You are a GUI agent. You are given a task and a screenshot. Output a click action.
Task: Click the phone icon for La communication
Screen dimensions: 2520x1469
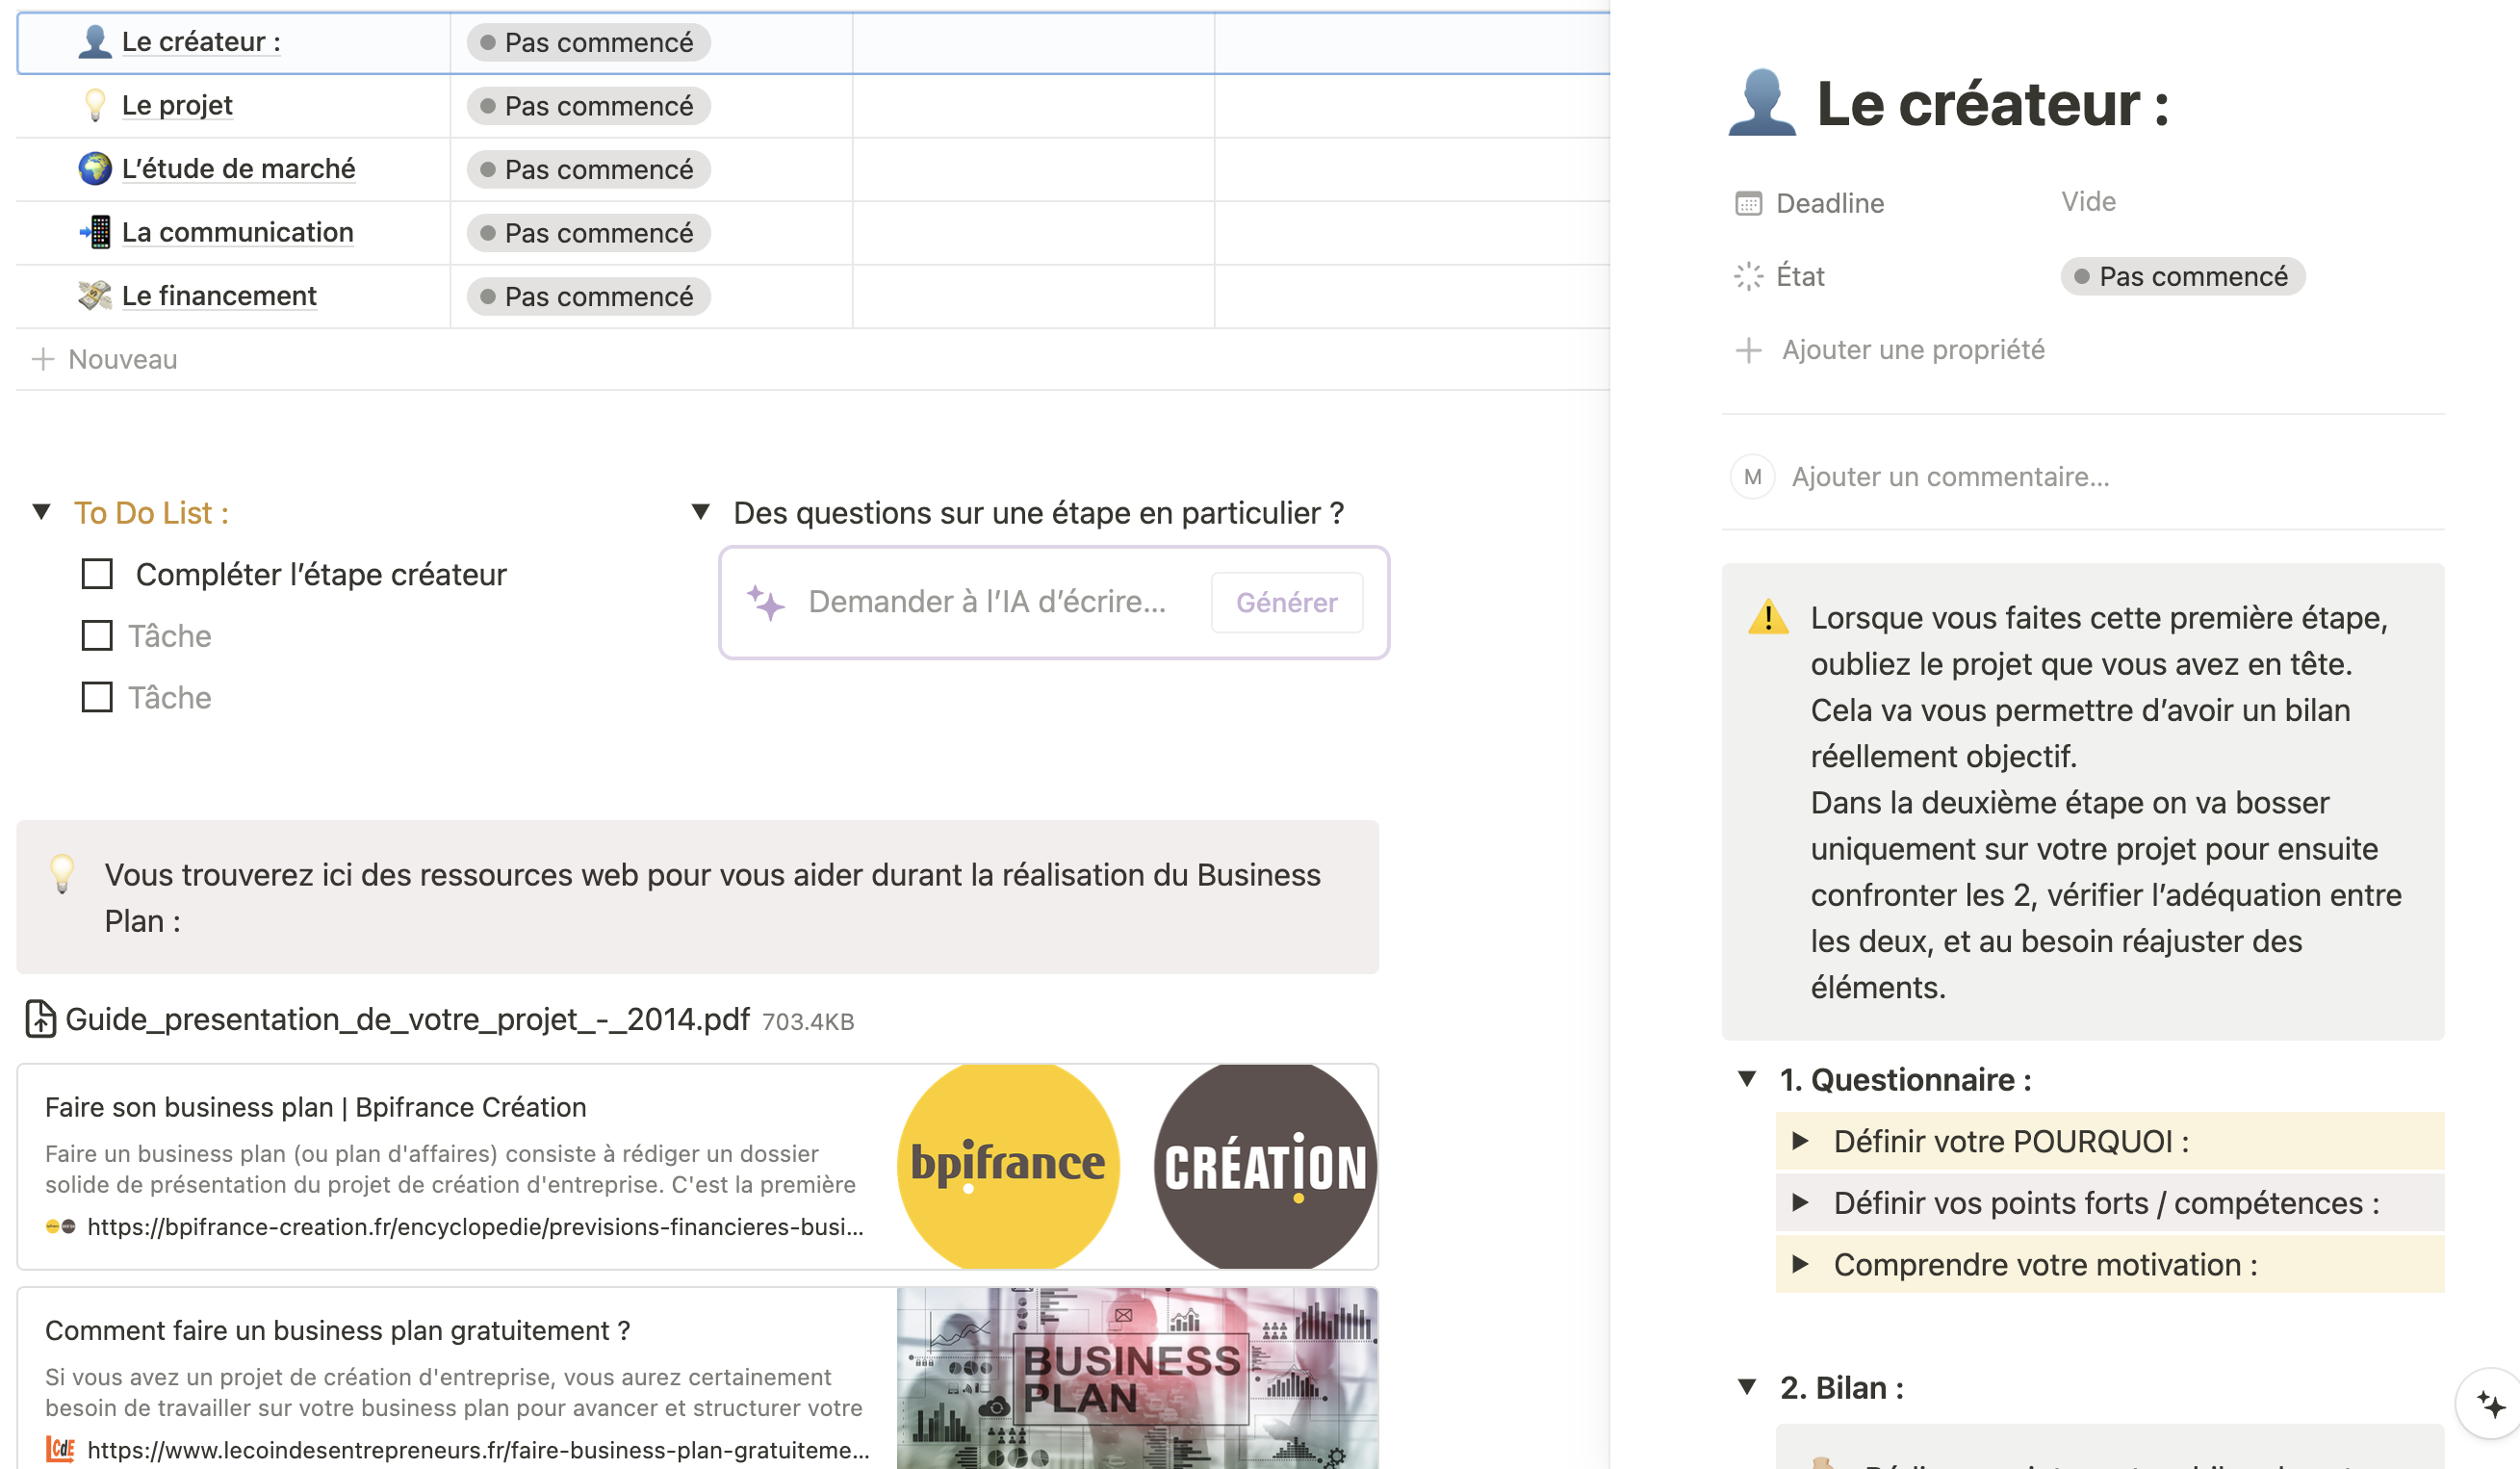click(95, 232)
